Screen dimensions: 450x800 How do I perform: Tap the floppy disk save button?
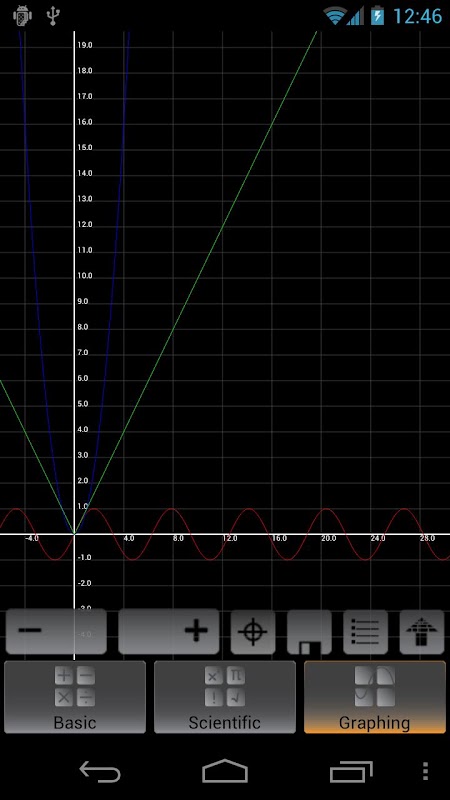click(309, 632)
